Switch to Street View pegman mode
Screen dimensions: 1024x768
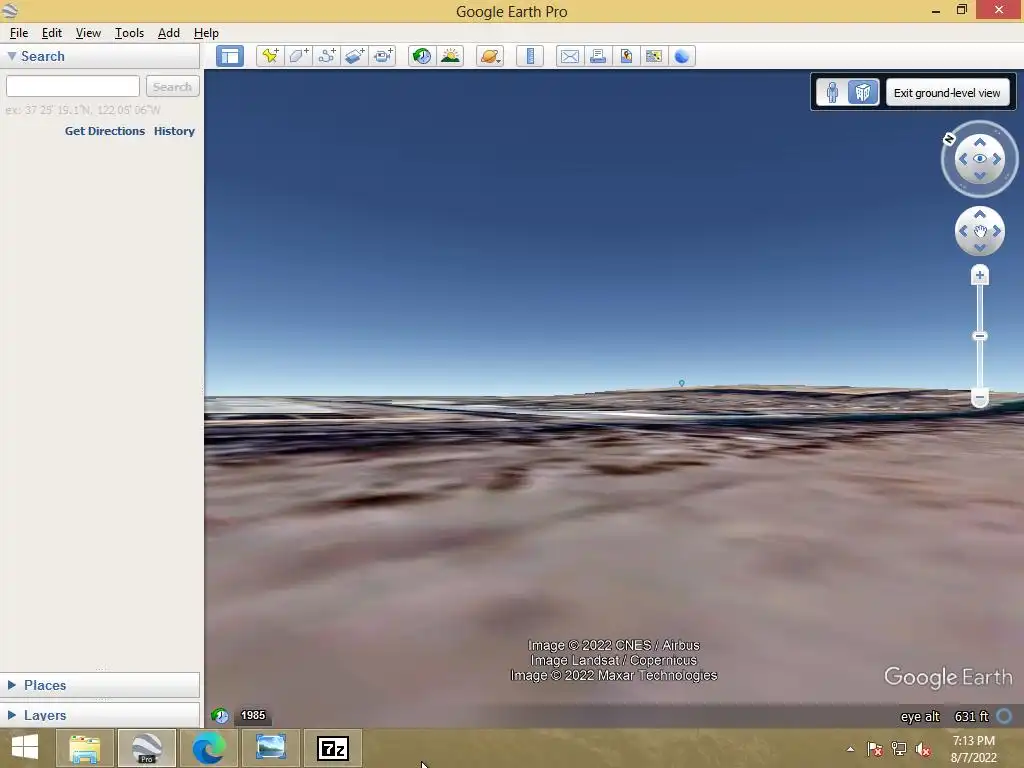point(832,92)
